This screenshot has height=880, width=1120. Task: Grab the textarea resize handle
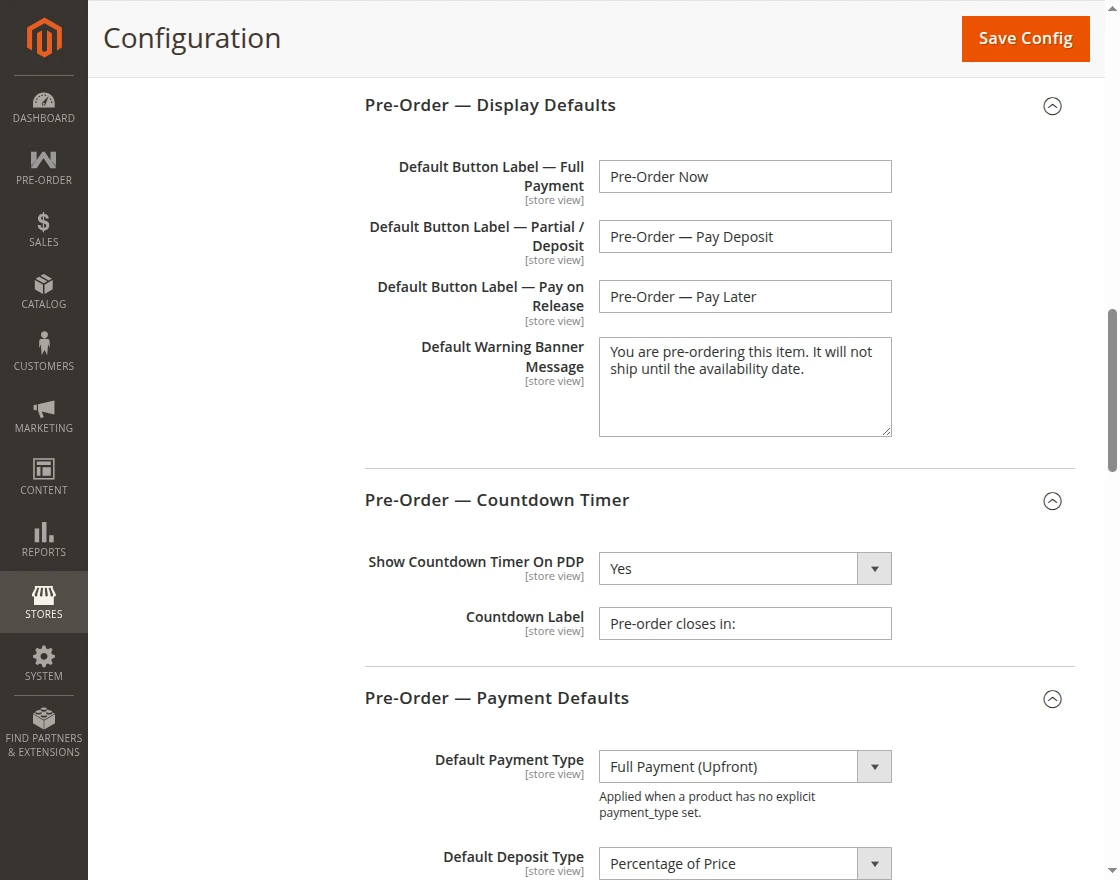pos(886,431)
